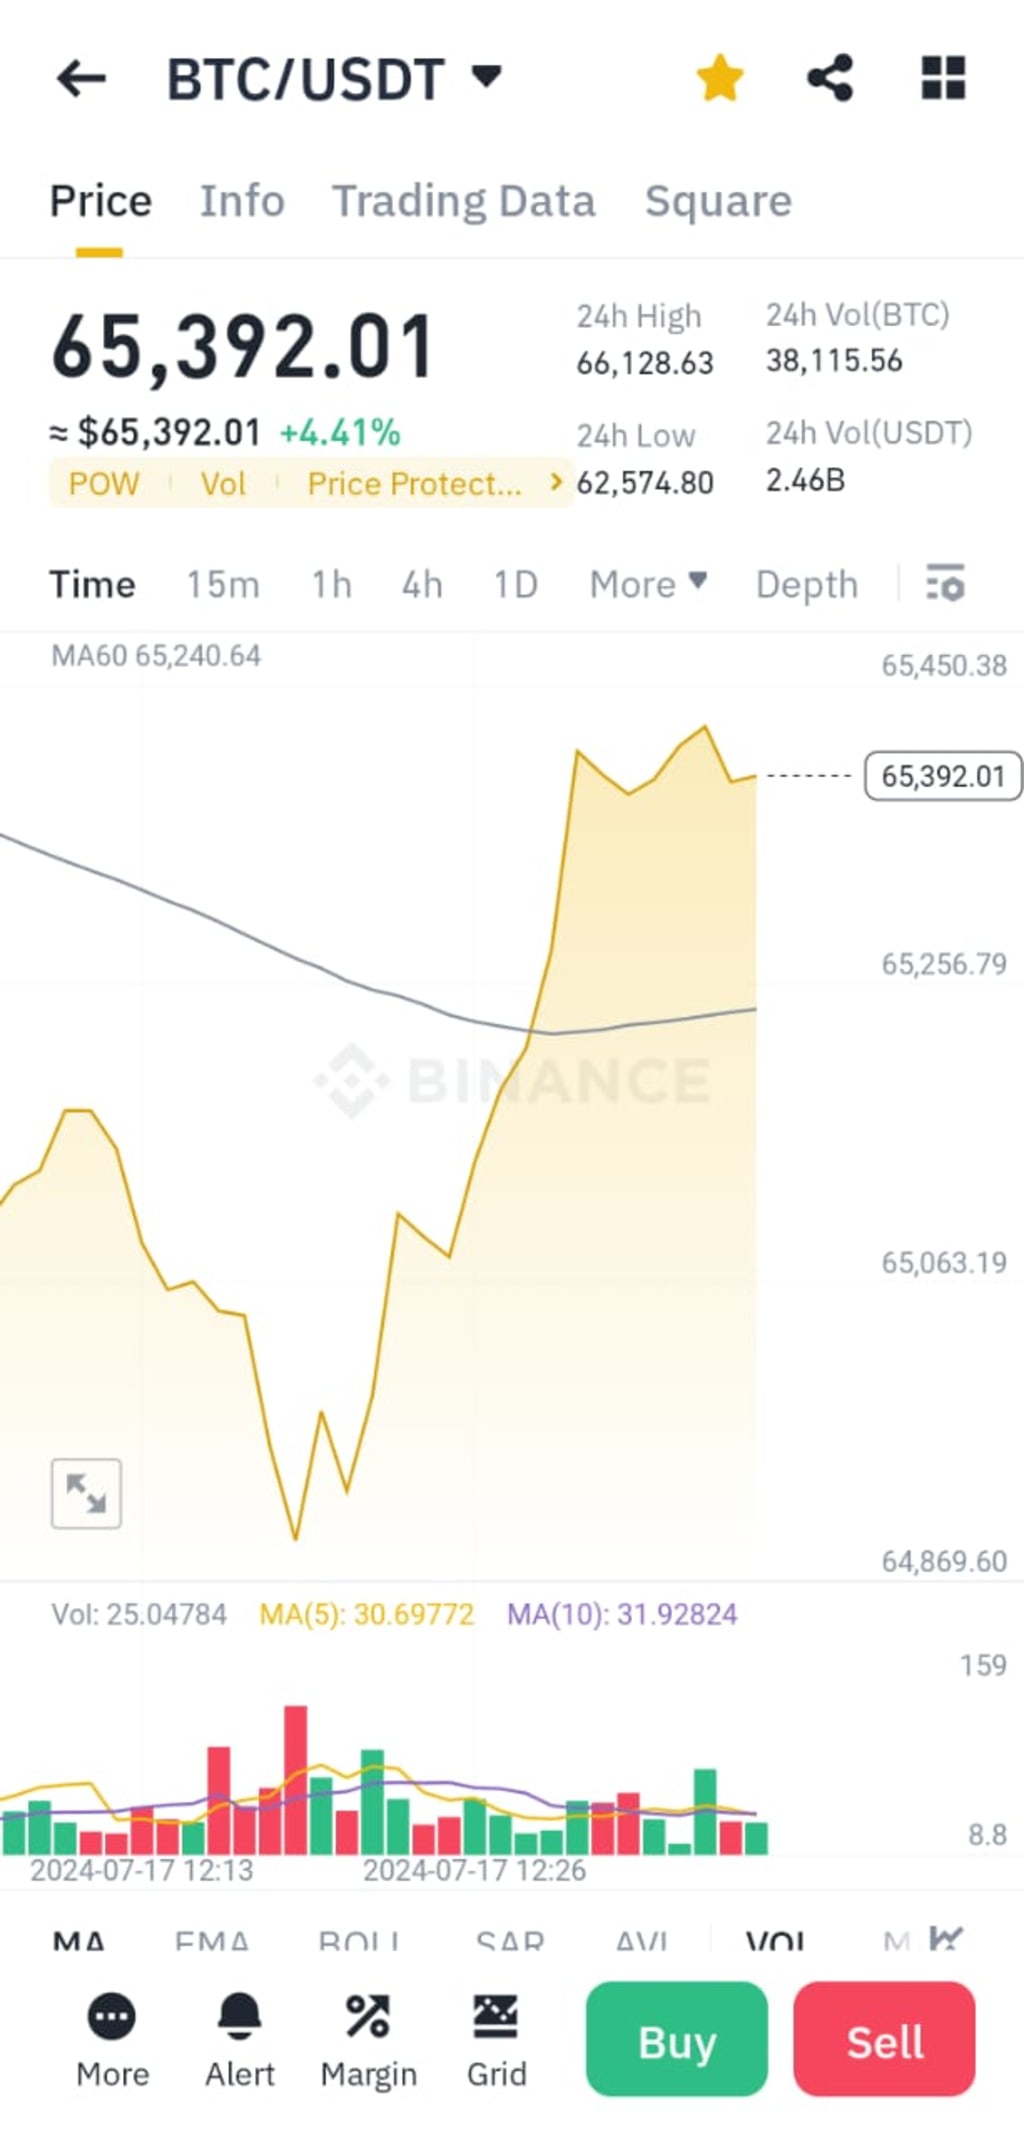
Task: Open the More timeframes dropdown
Action: [x=648, y=584]
